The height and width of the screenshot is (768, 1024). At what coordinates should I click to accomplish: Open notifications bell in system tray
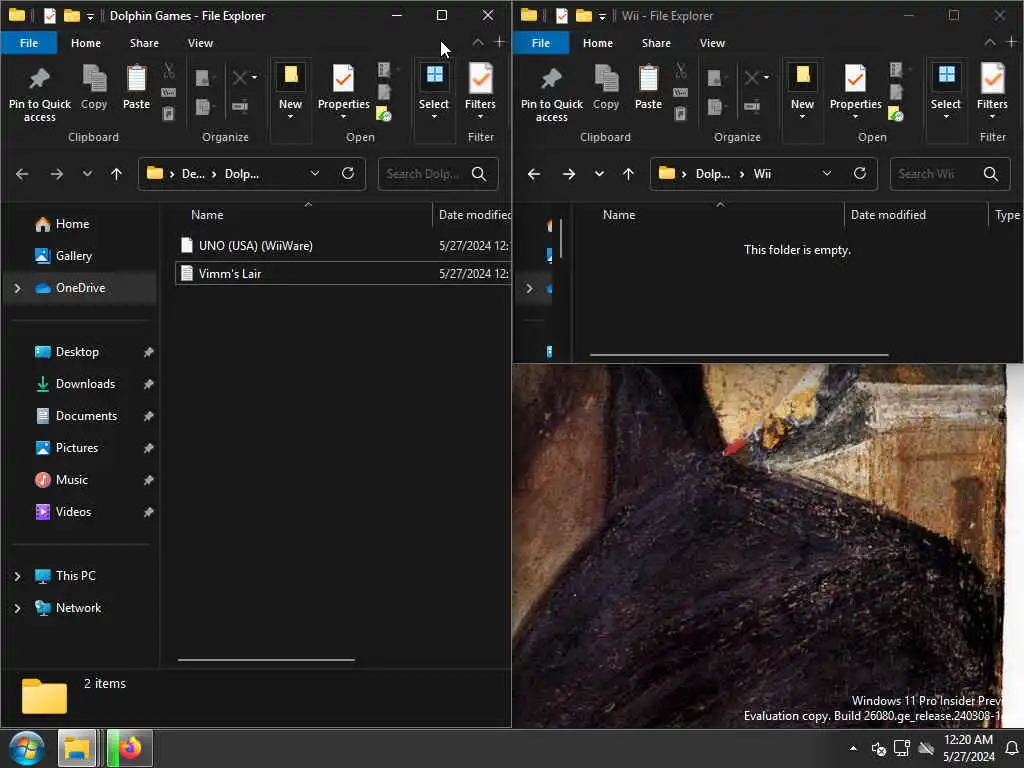pyautogui.click(x=1012, y=748)
